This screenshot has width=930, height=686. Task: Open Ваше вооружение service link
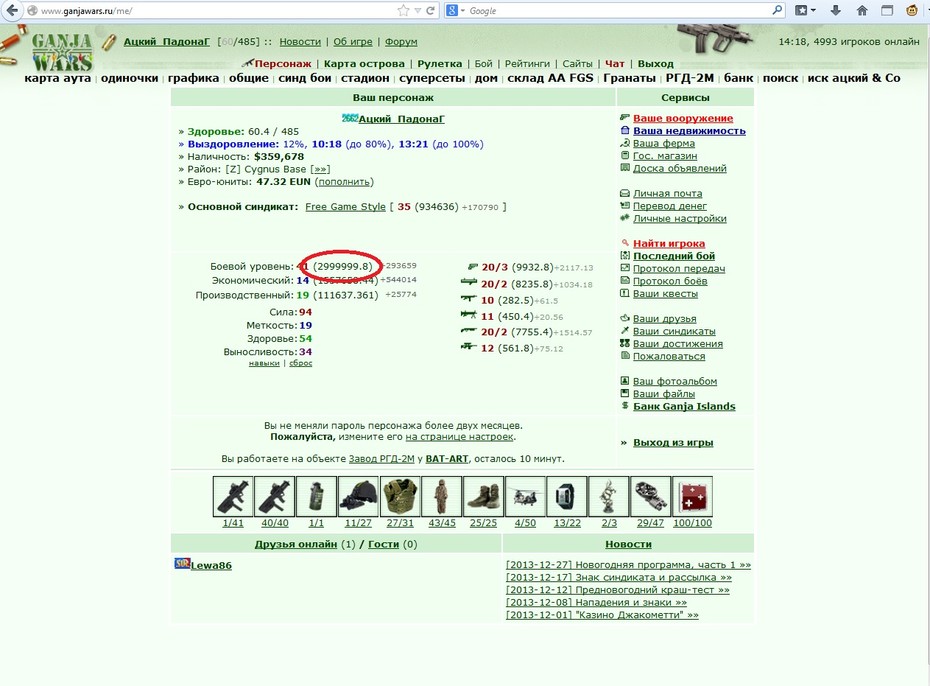point(683,118)
